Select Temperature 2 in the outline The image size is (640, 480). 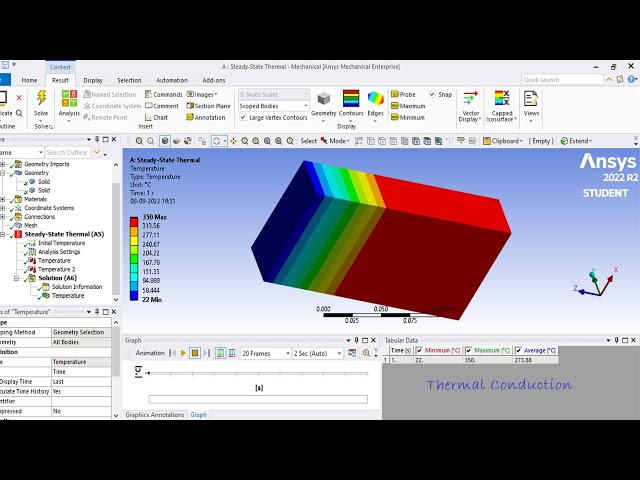pyautogui.click(x=57, y=269)
